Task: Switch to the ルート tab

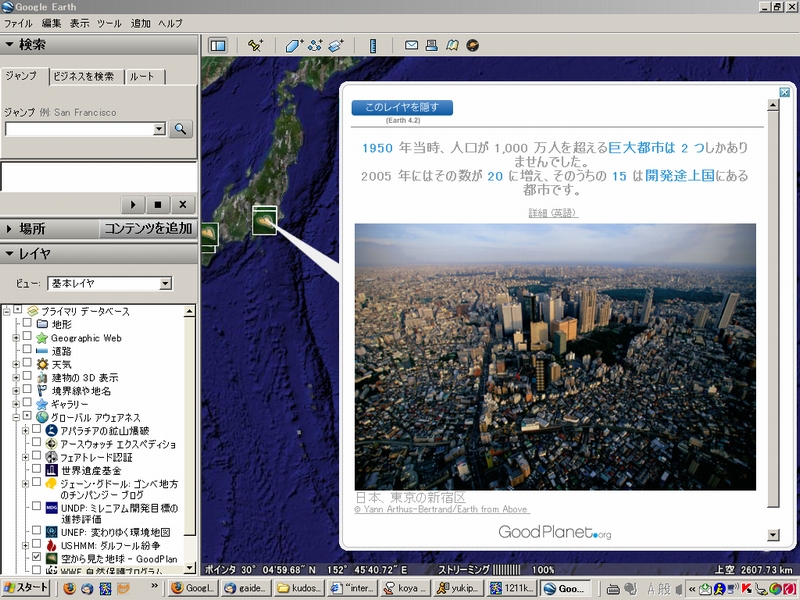Action: 142,77
